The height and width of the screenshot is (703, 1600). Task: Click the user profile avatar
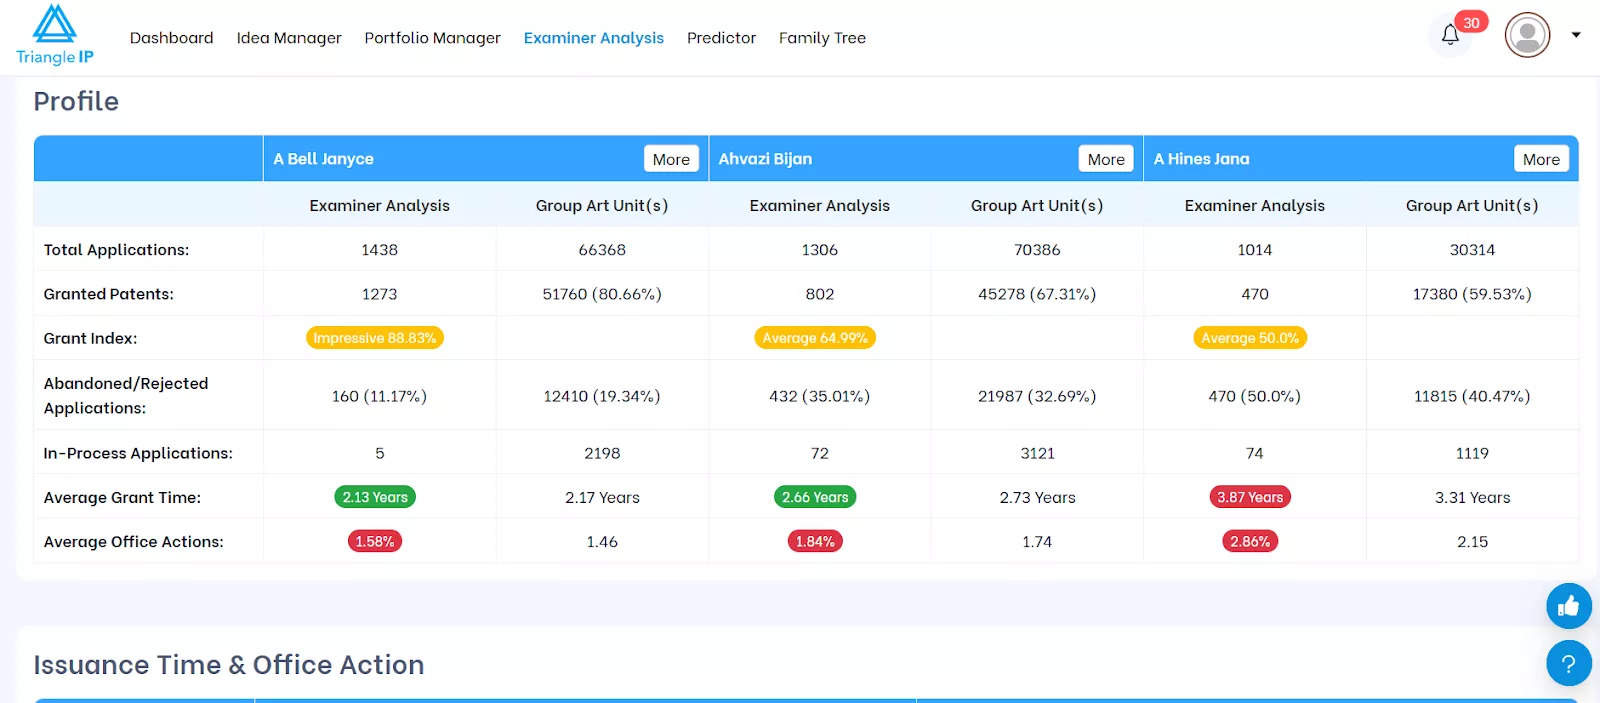coord(1527,36)
